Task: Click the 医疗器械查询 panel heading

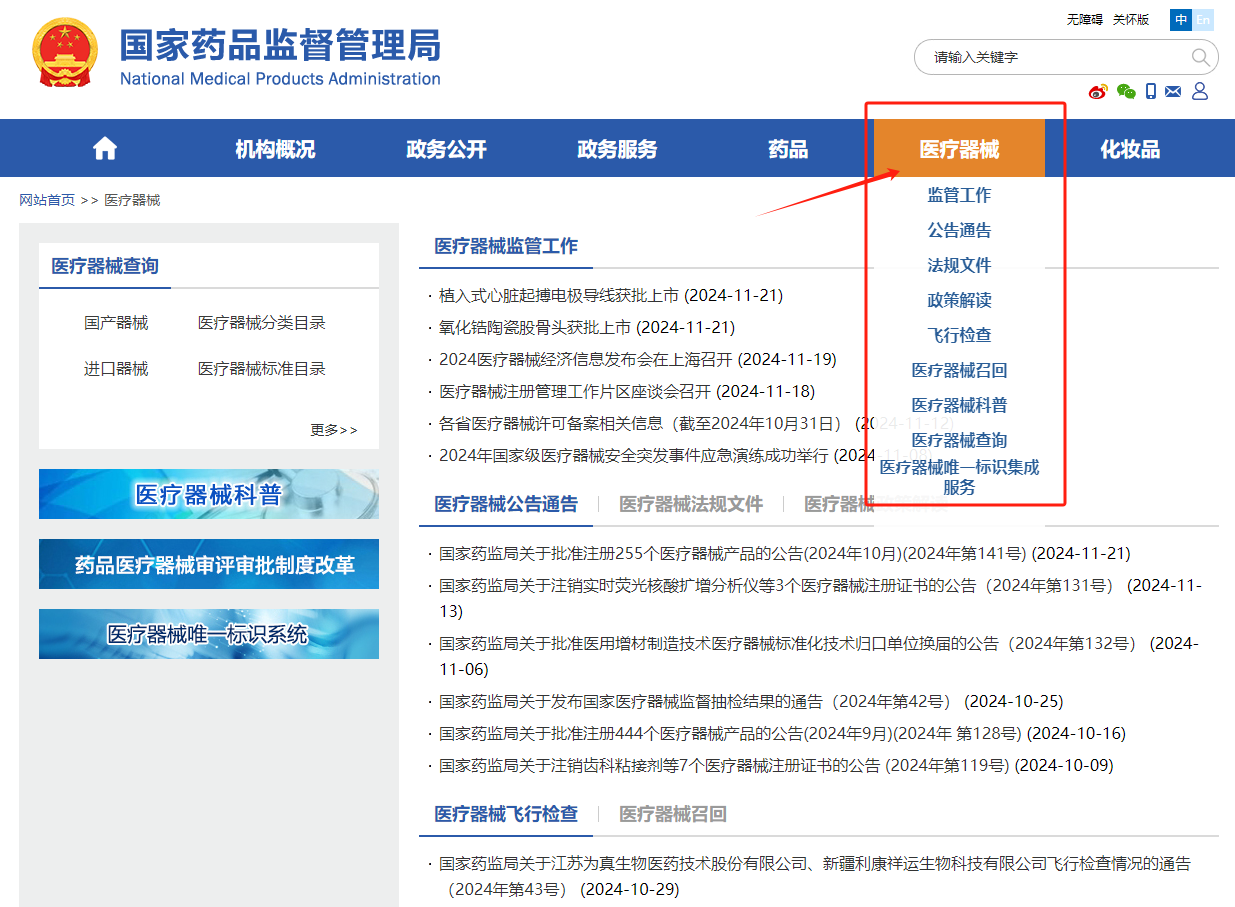Action: tap(105, 266)
